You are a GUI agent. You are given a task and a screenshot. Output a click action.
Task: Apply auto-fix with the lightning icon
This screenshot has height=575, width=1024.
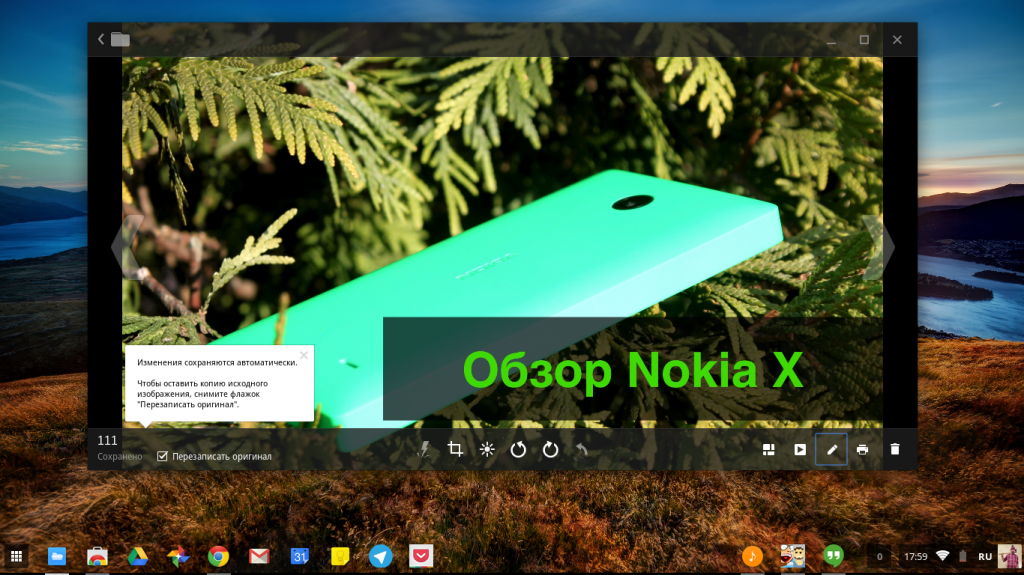click(423, 450)
